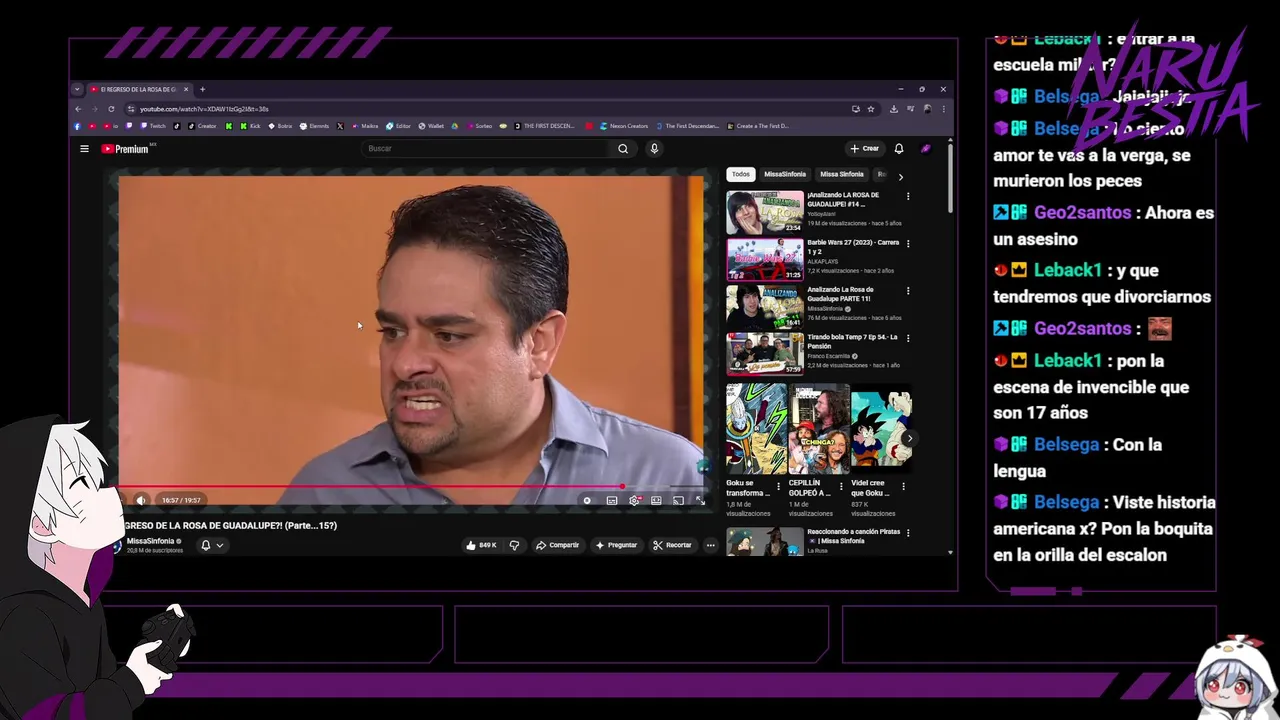Screen dimensions: 1280x720
Task: Open options for CEPILLÍN GOLPEÓ short
Action: click(x=840, y=487)
